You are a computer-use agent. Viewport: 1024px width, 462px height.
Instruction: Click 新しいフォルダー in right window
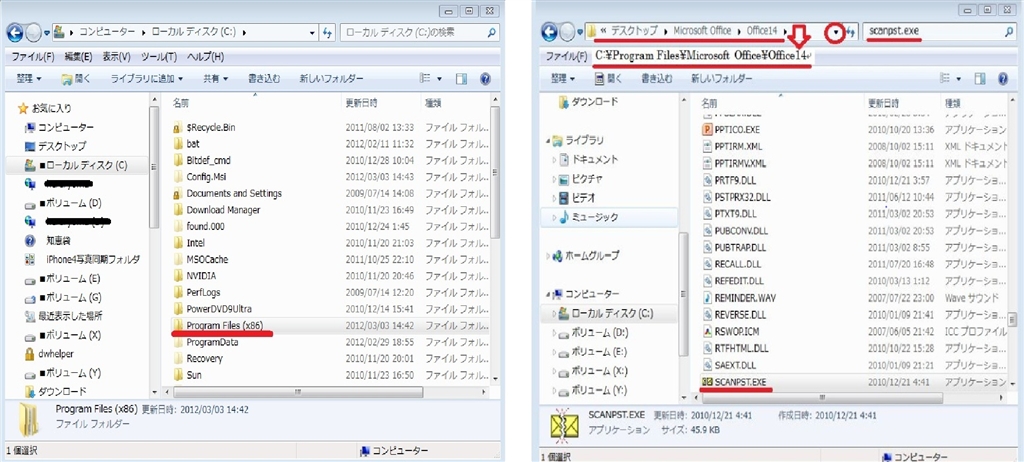(722, 78)
